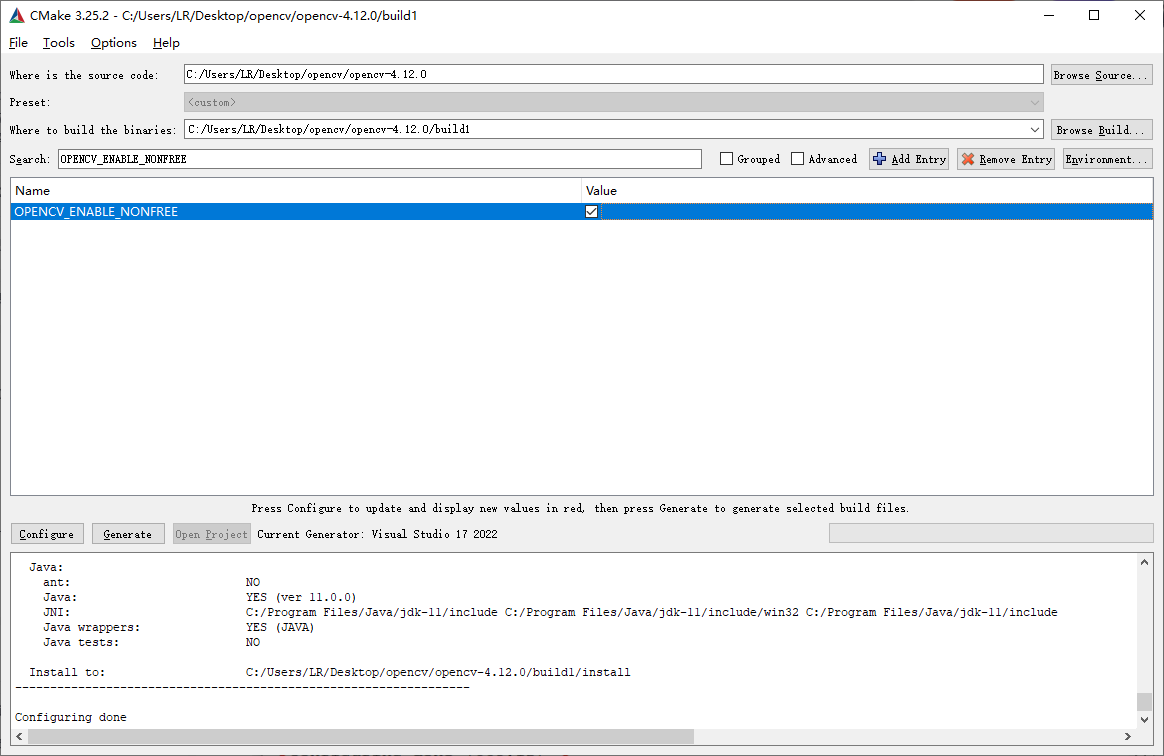
Task: Click the Search field containing OPENCV_ENABLE_NONFREE
Action: (x=379, y=159)
